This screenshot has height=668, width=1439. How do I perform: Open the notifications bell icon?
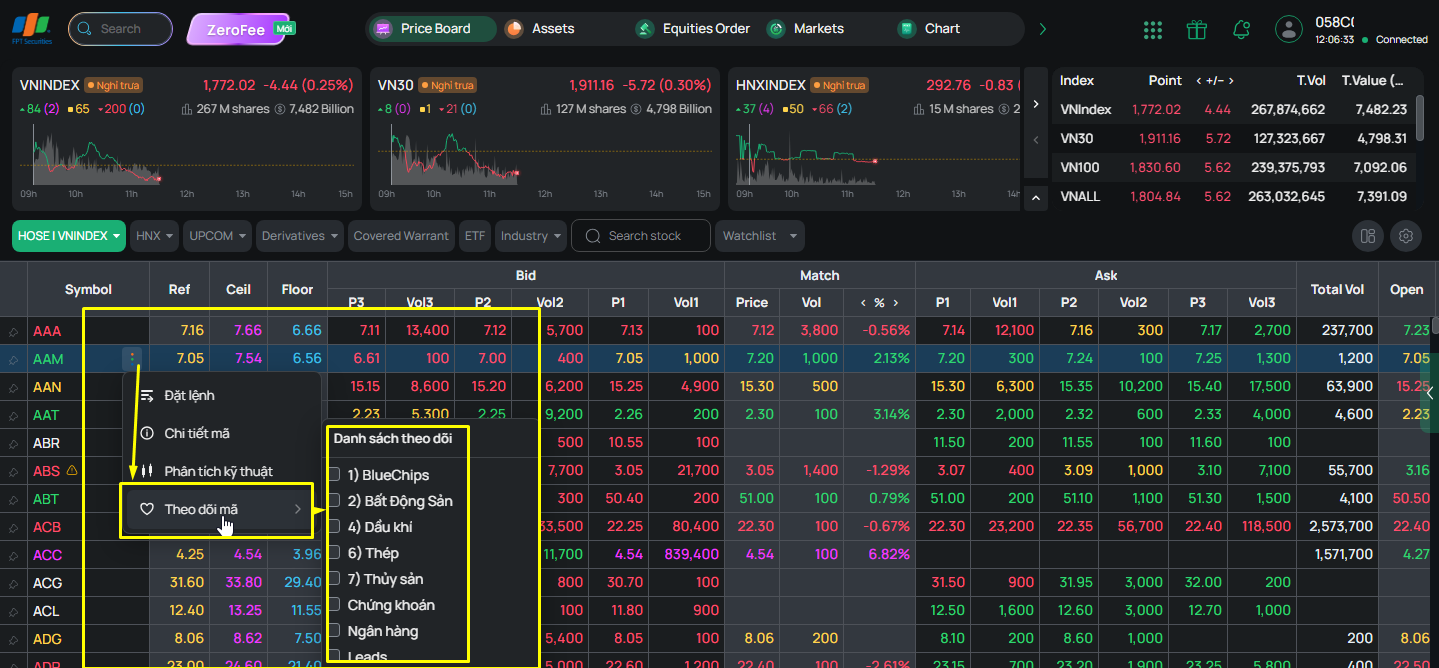(1241, 29)
